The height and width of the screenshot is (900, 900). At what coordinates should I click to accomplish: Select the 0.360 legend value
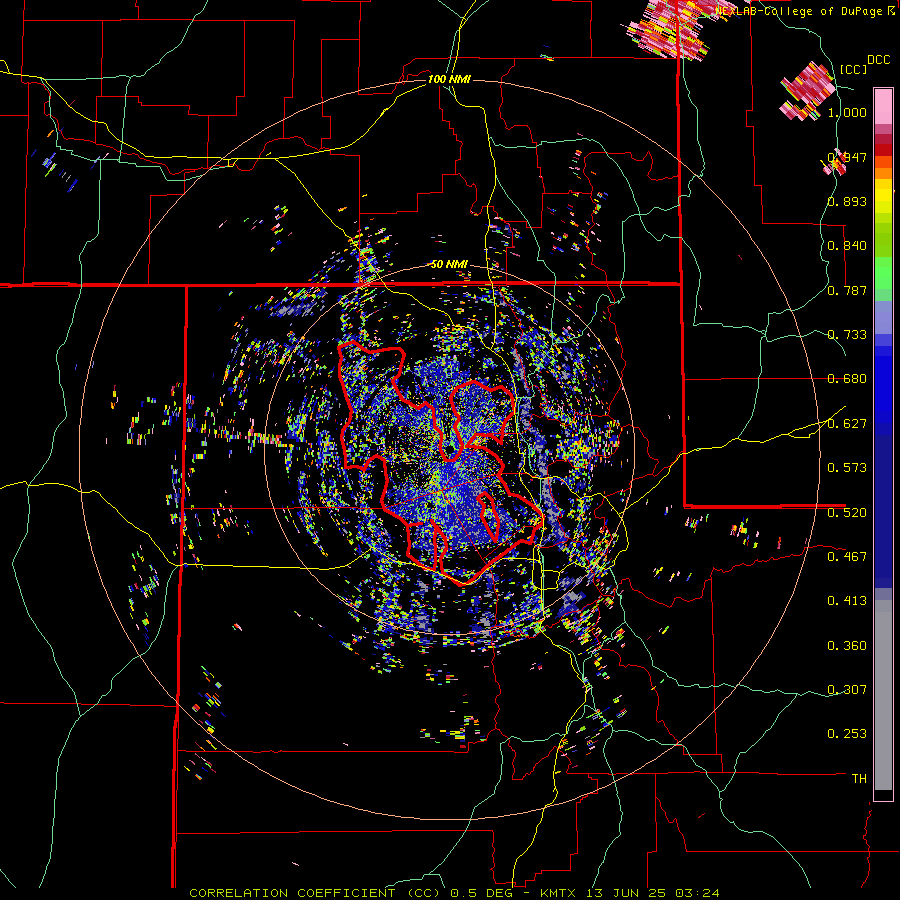tap(847, 646)
